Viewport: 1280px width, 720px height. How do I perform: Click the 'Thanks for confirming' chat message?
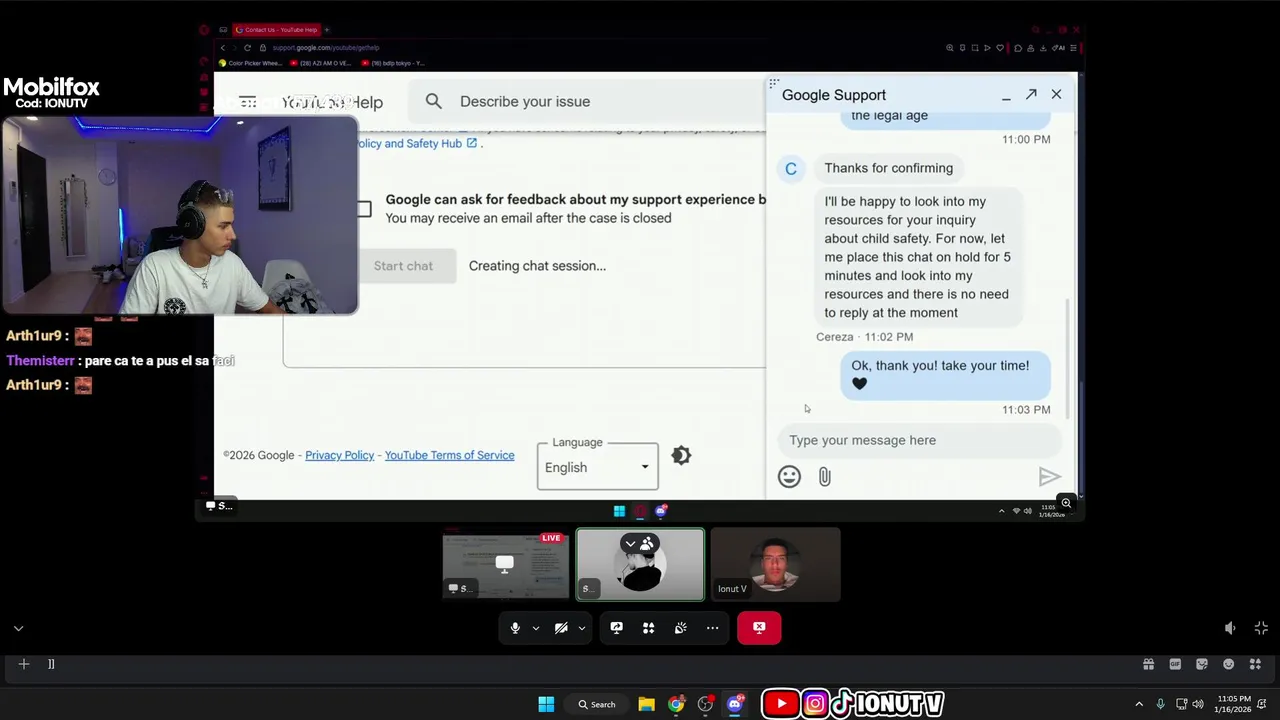tap(889, 168)
